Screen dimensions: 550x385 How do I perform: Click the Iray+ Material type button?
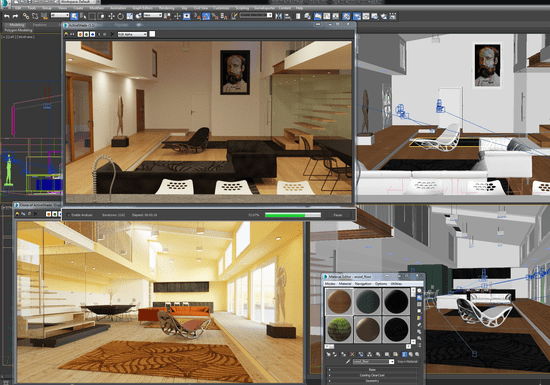tap(407, 362)
